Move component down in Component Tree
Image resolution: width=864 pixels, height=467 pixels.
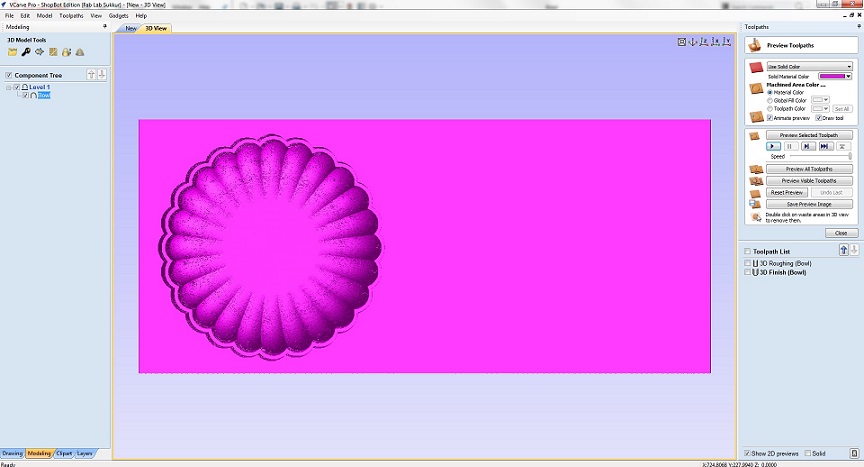click(x=101, y=74)
